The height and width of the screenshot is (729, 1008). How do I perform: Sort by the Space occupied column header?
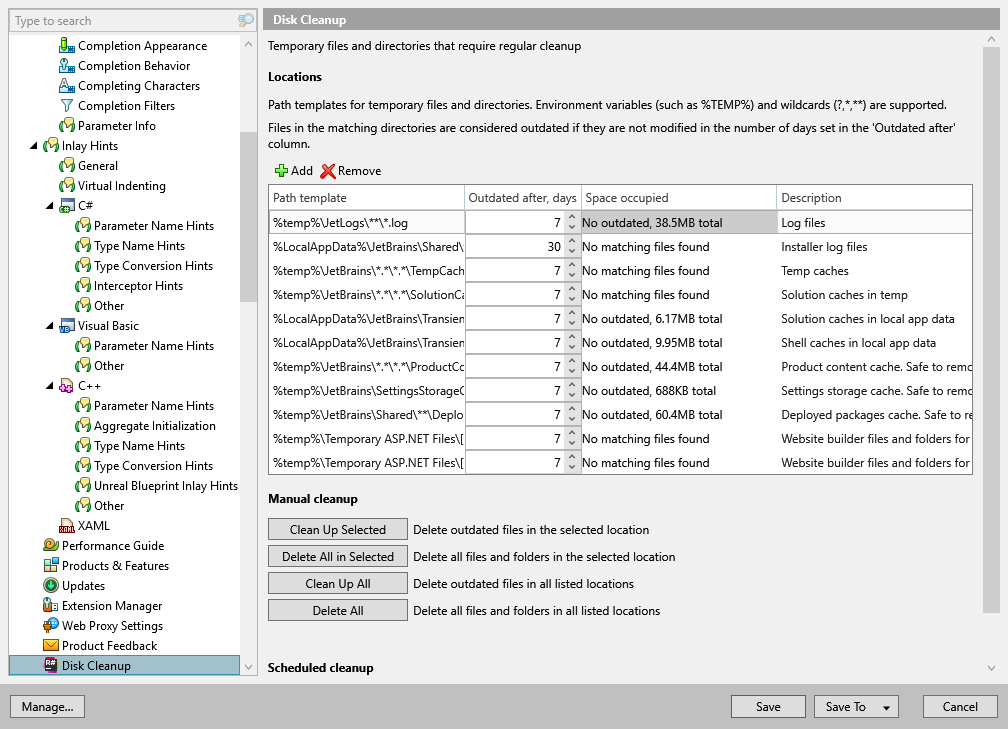tap(678, 198)
